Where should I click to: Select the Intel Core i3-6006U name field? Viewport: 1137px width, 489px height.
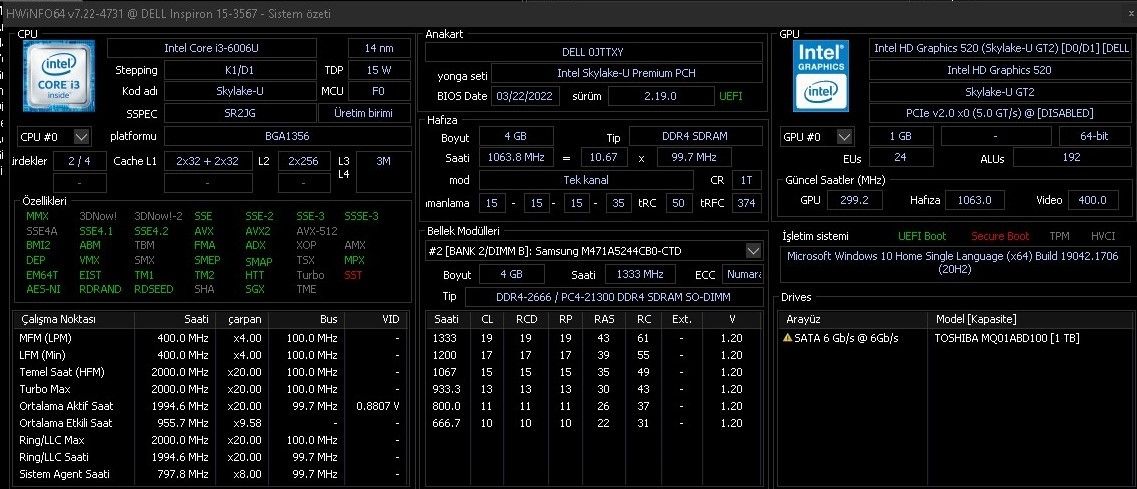212,48
